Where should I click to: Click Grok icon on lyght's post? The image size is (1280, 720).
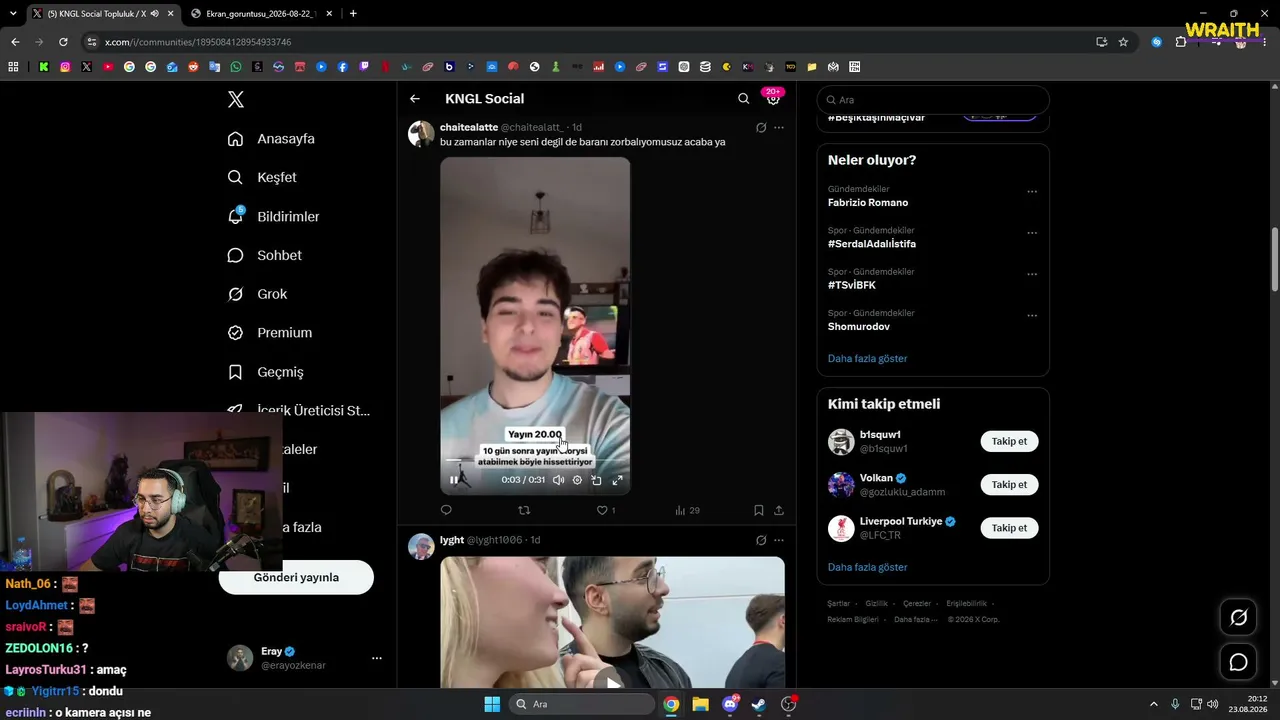761,540
